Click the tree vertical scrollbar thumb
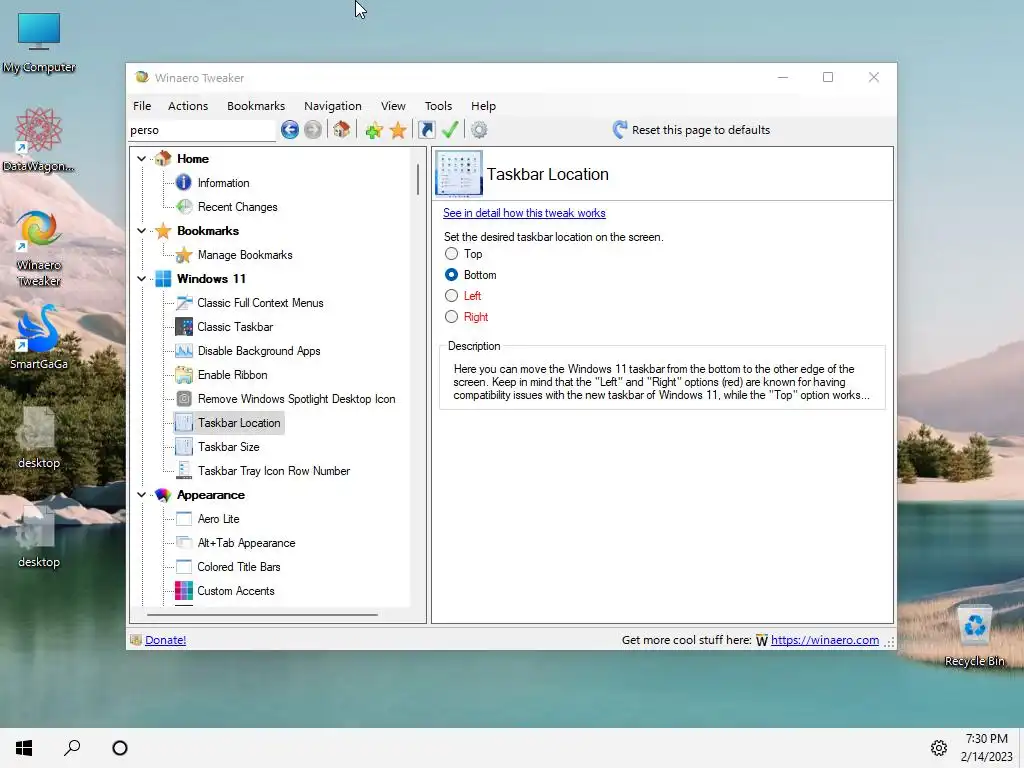The width and height of the screenshot is (1024, 768). pyautogui.click(x=418, y=180)
